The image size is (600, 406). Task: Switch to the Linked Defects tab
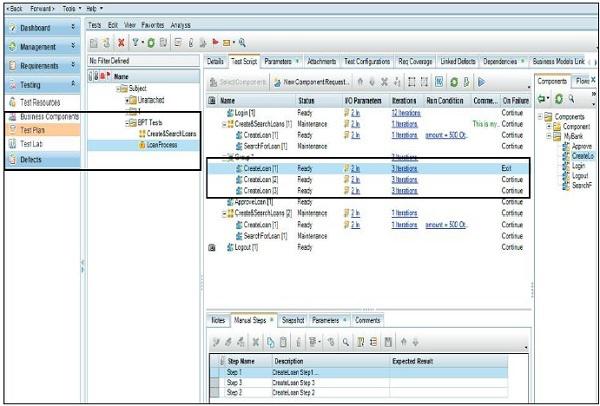click(x=458, y=62)
